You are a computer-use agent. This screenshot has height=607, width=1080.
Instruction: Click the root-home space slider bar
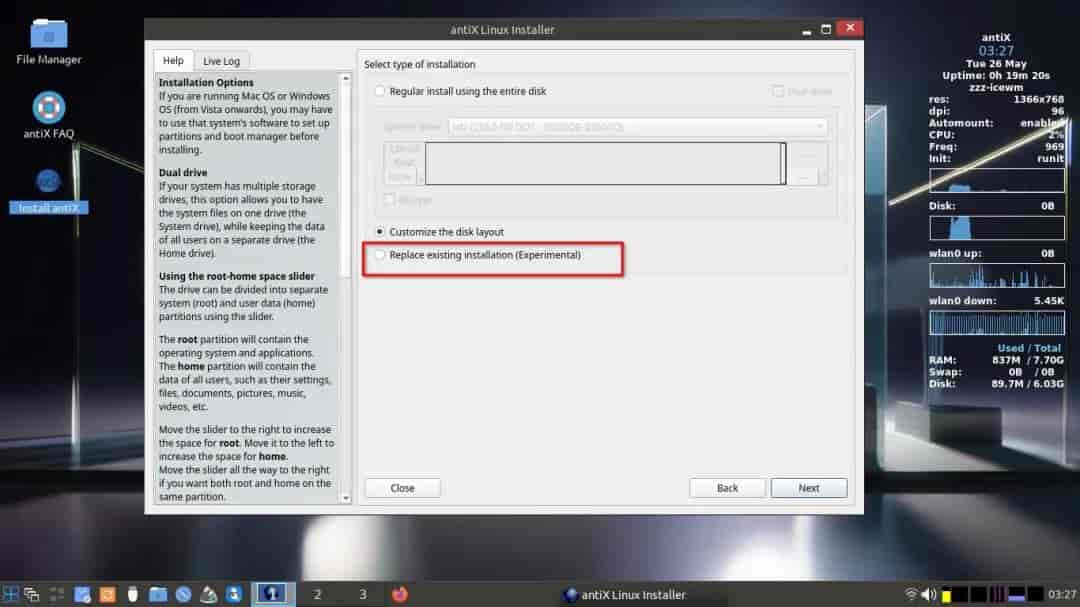605,163
